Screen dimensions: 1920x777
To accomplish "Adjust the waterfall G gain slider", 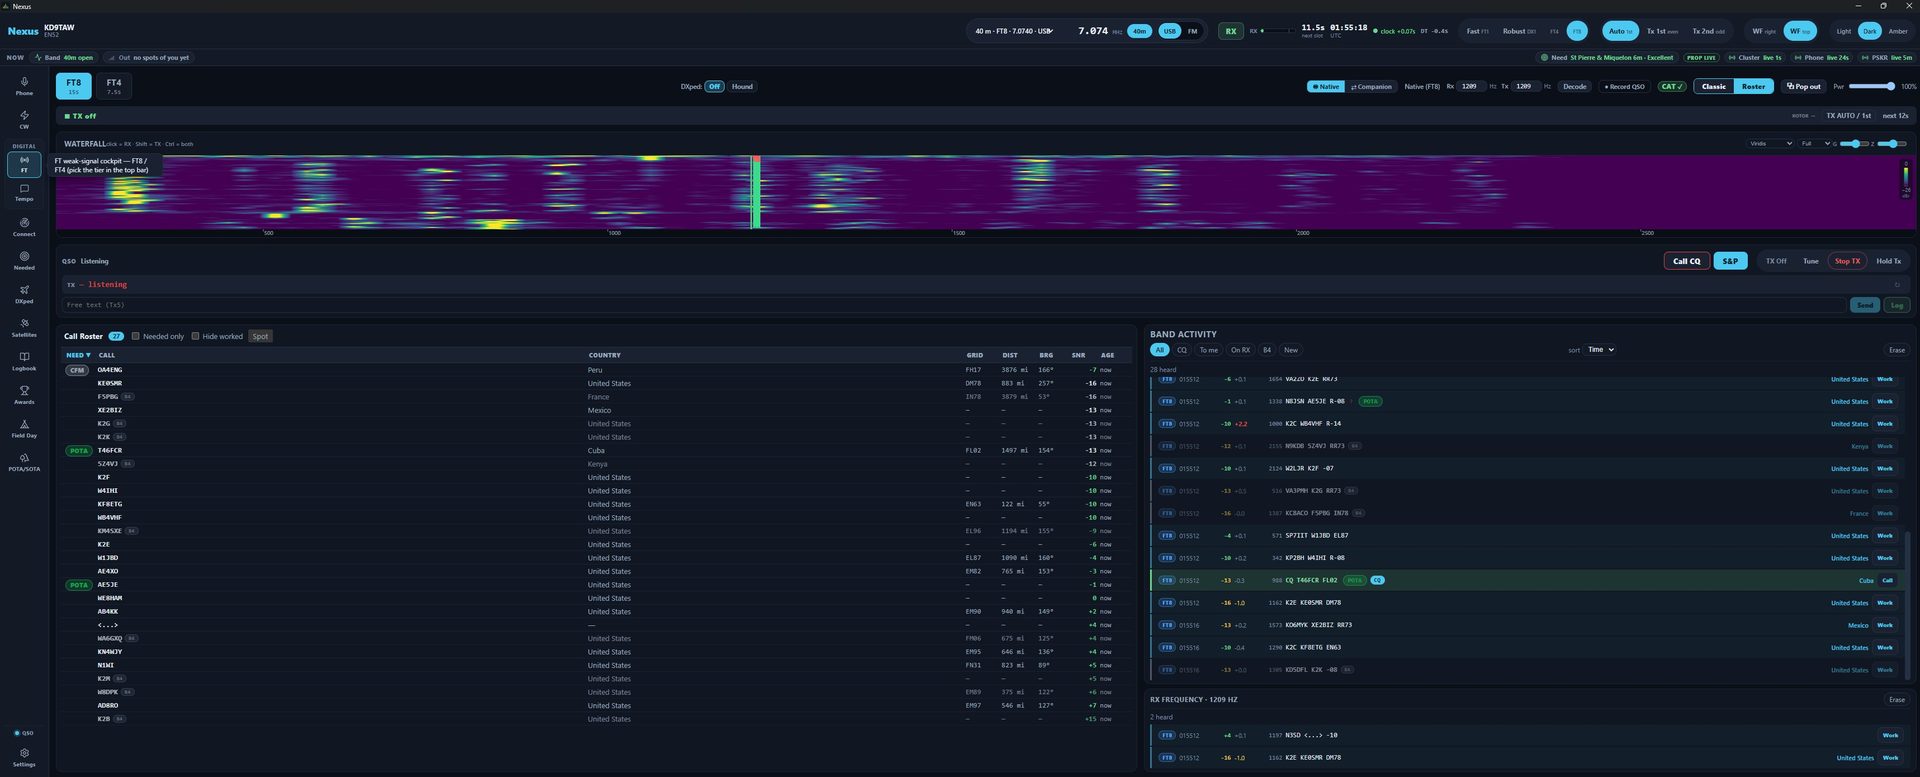I will [x=1855, y=144].
